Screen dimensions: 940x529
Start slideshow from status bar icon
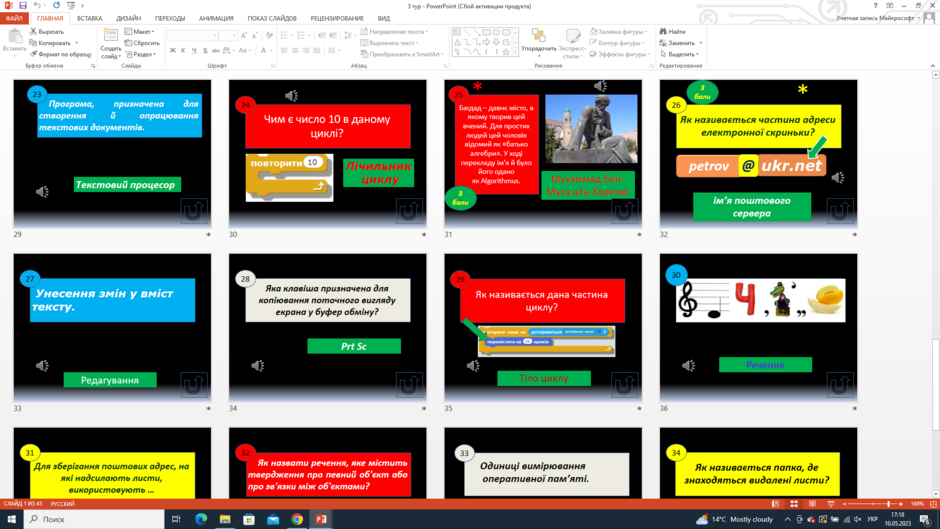(831, 504)
